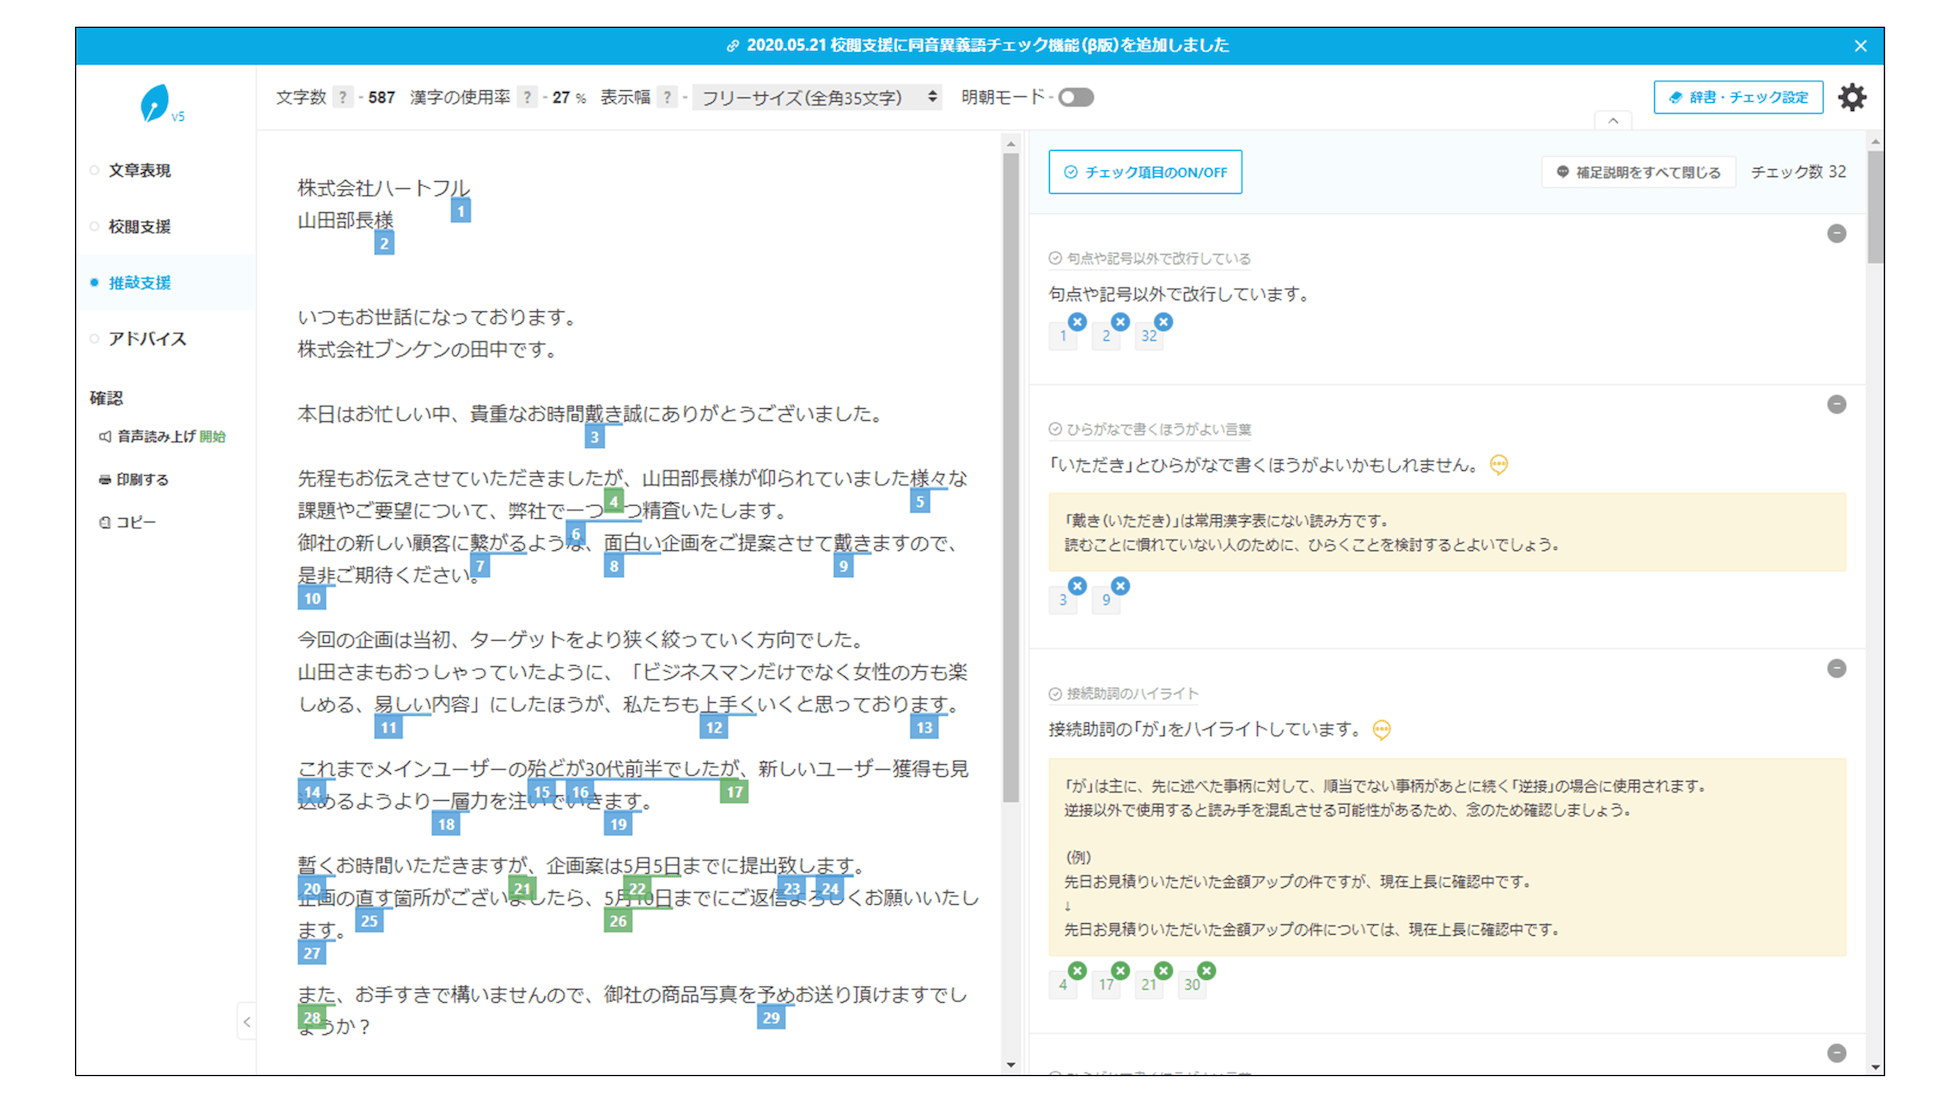
Task: Click marker 12 under 上手く
Action: click(713, 728)
